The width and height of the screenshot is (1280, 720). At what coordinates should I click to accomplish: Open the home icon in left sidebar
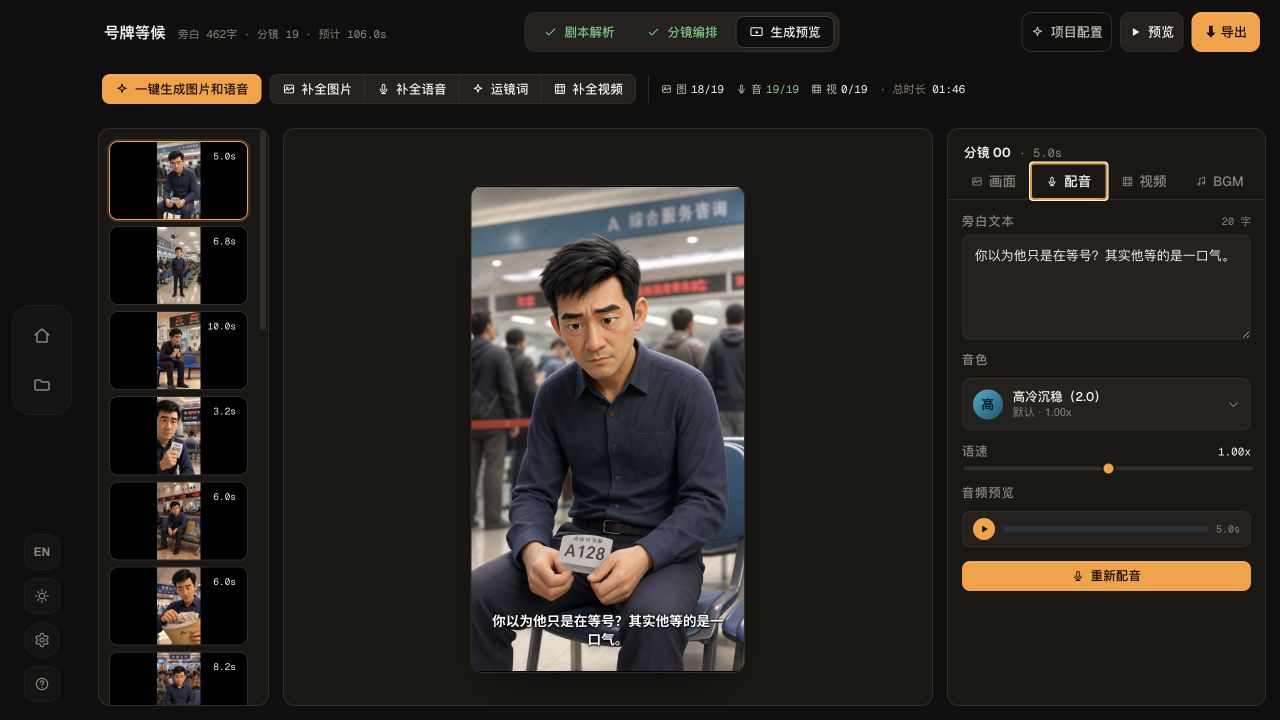[42, 336]
